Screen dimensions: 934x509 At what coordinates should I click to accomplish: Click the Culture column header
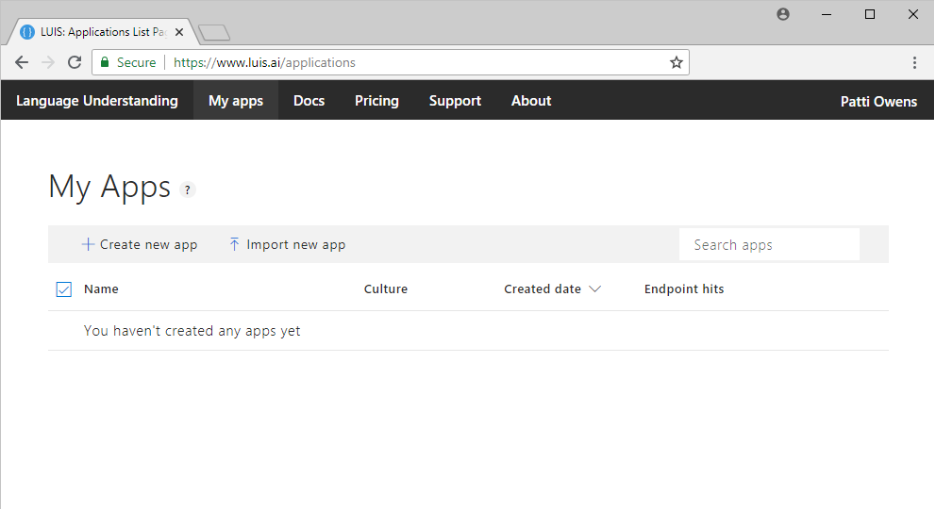pyautogui.click(x=386, y=289)
